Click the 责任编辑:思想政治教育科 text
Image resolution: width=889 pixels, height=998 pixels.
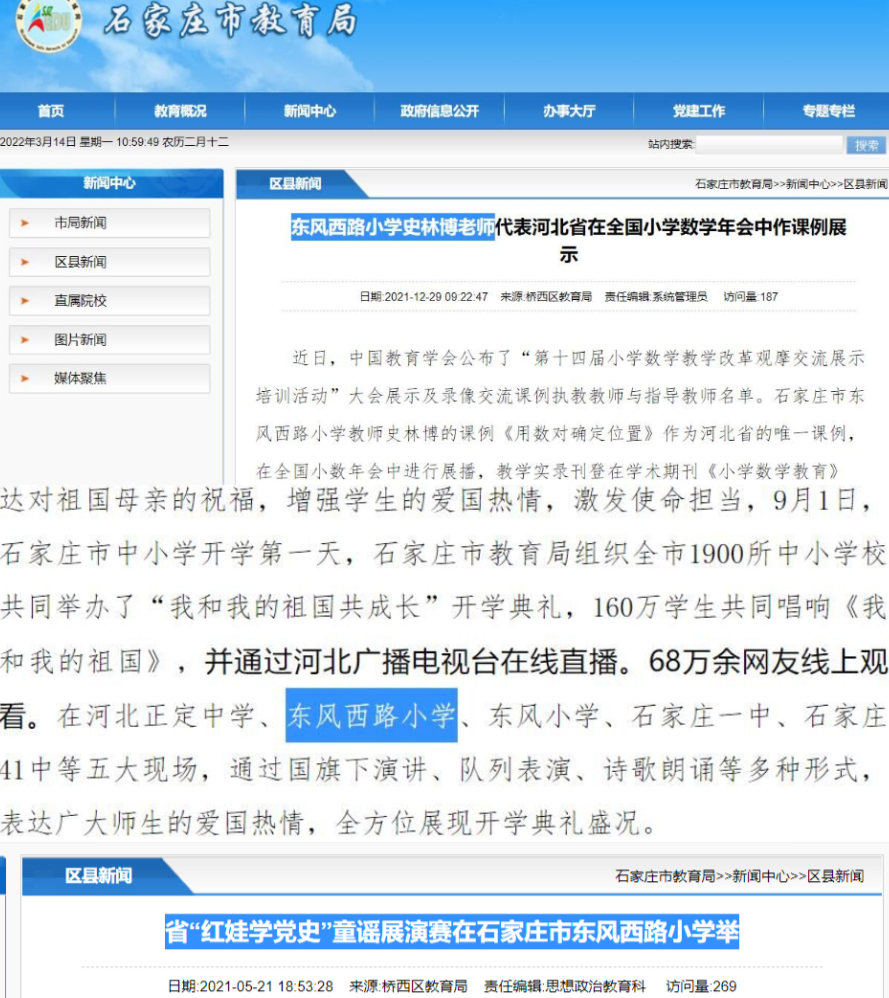[x=565, y=987]
